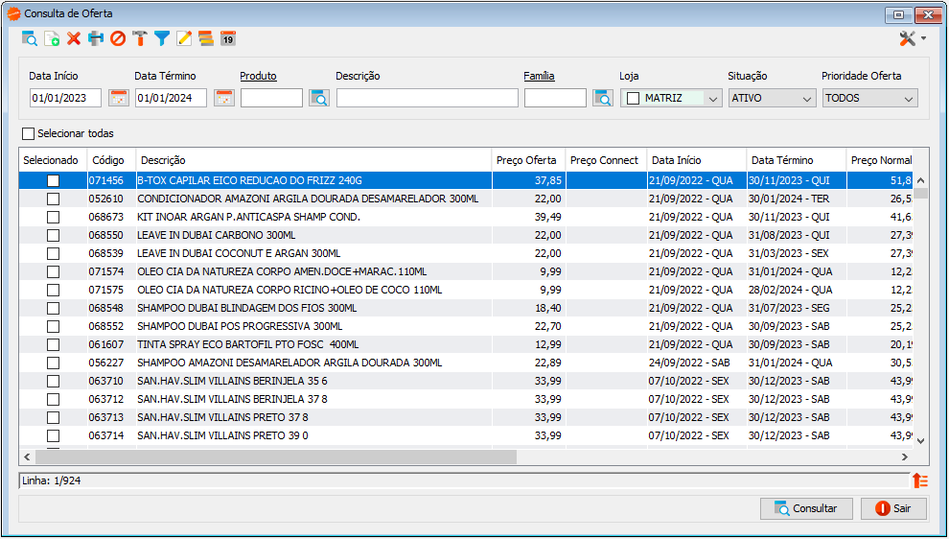The image size is (949, 539).
Task: Click the red X delete icon in toolbar
Action: 74,39
